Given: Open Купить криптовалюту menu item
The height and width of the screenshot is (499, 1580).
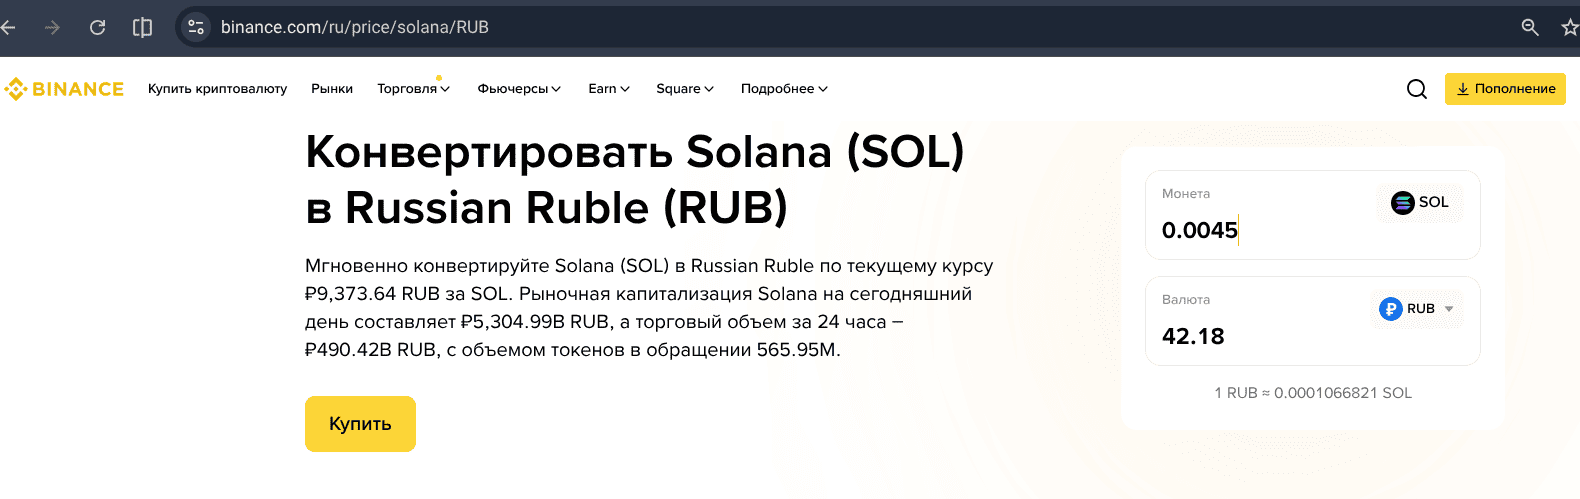Looking at the screenshot, I should tap(217, 89).
